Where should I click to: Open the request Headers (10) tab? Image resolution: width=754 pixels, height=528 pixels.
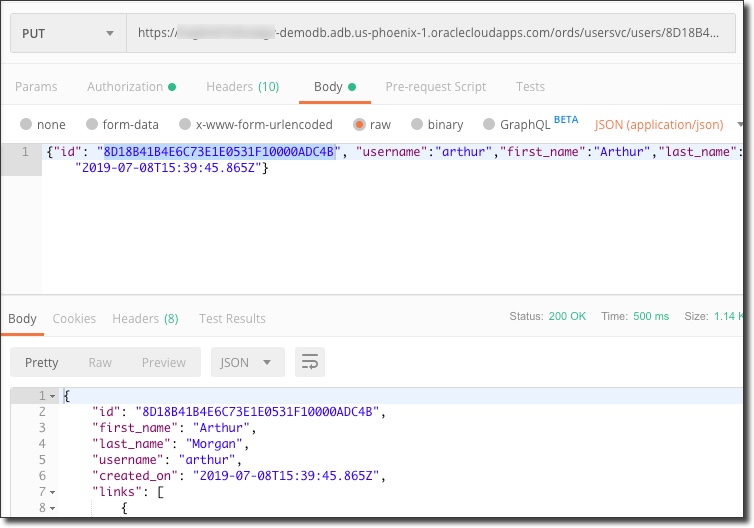pos(242,87)
